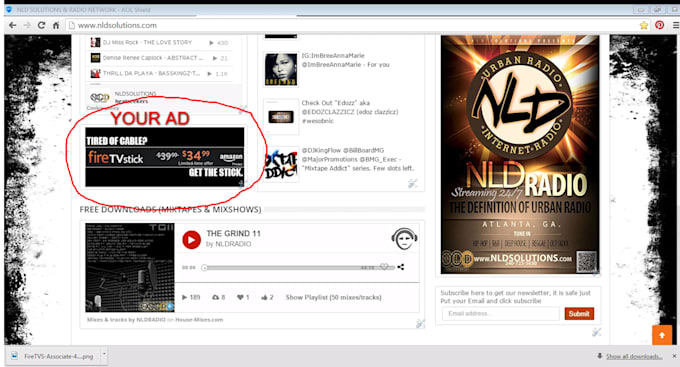
Task: Click the orange scroll-to-top arrow button
Action: pyautogui.click(x=662, y=335)
